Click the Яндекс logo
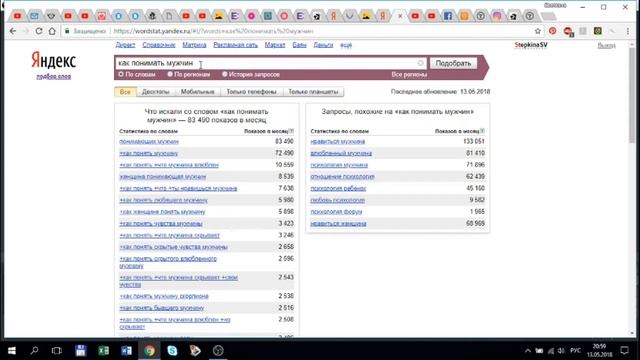Screen dimensions: 640x360 (53, 60)
